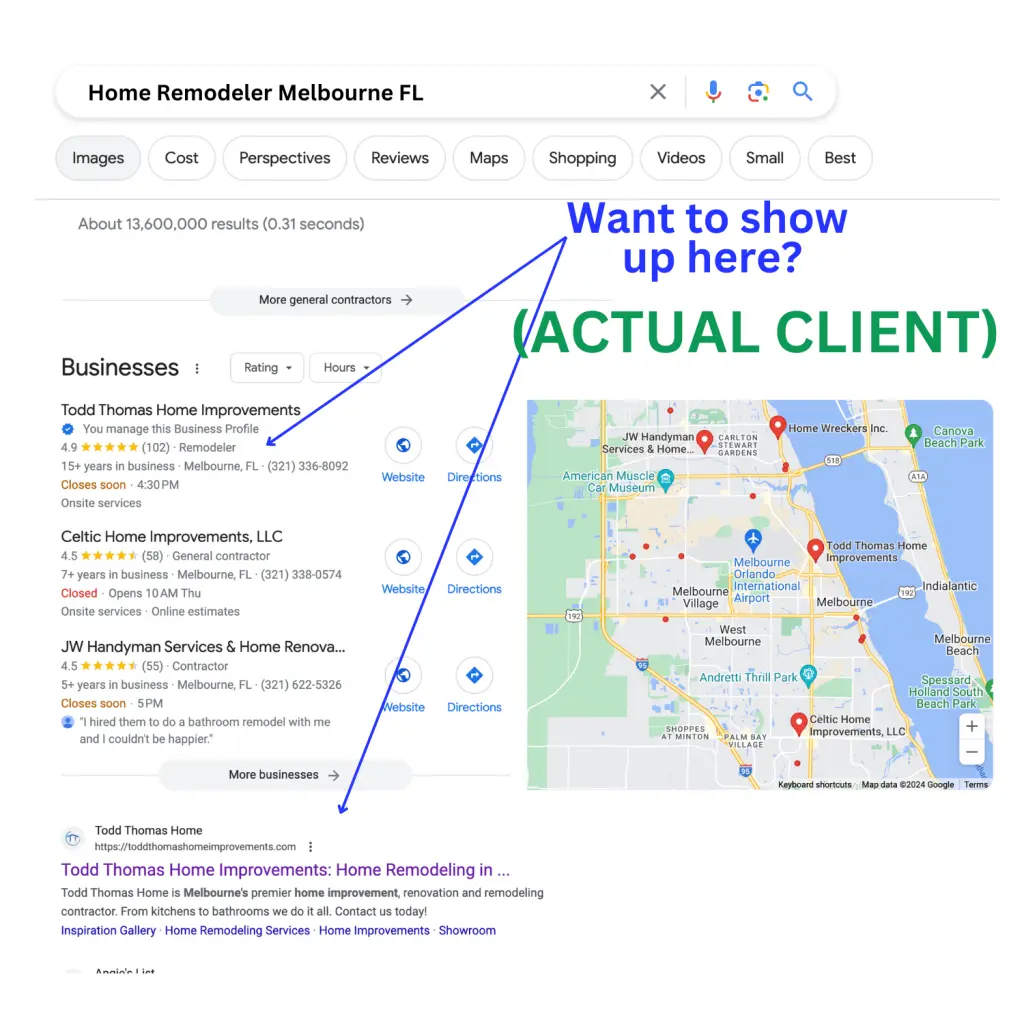1024x1024 pixels.
Task: Open the Showroom sitelink
Action: click(x=467, y=931)
